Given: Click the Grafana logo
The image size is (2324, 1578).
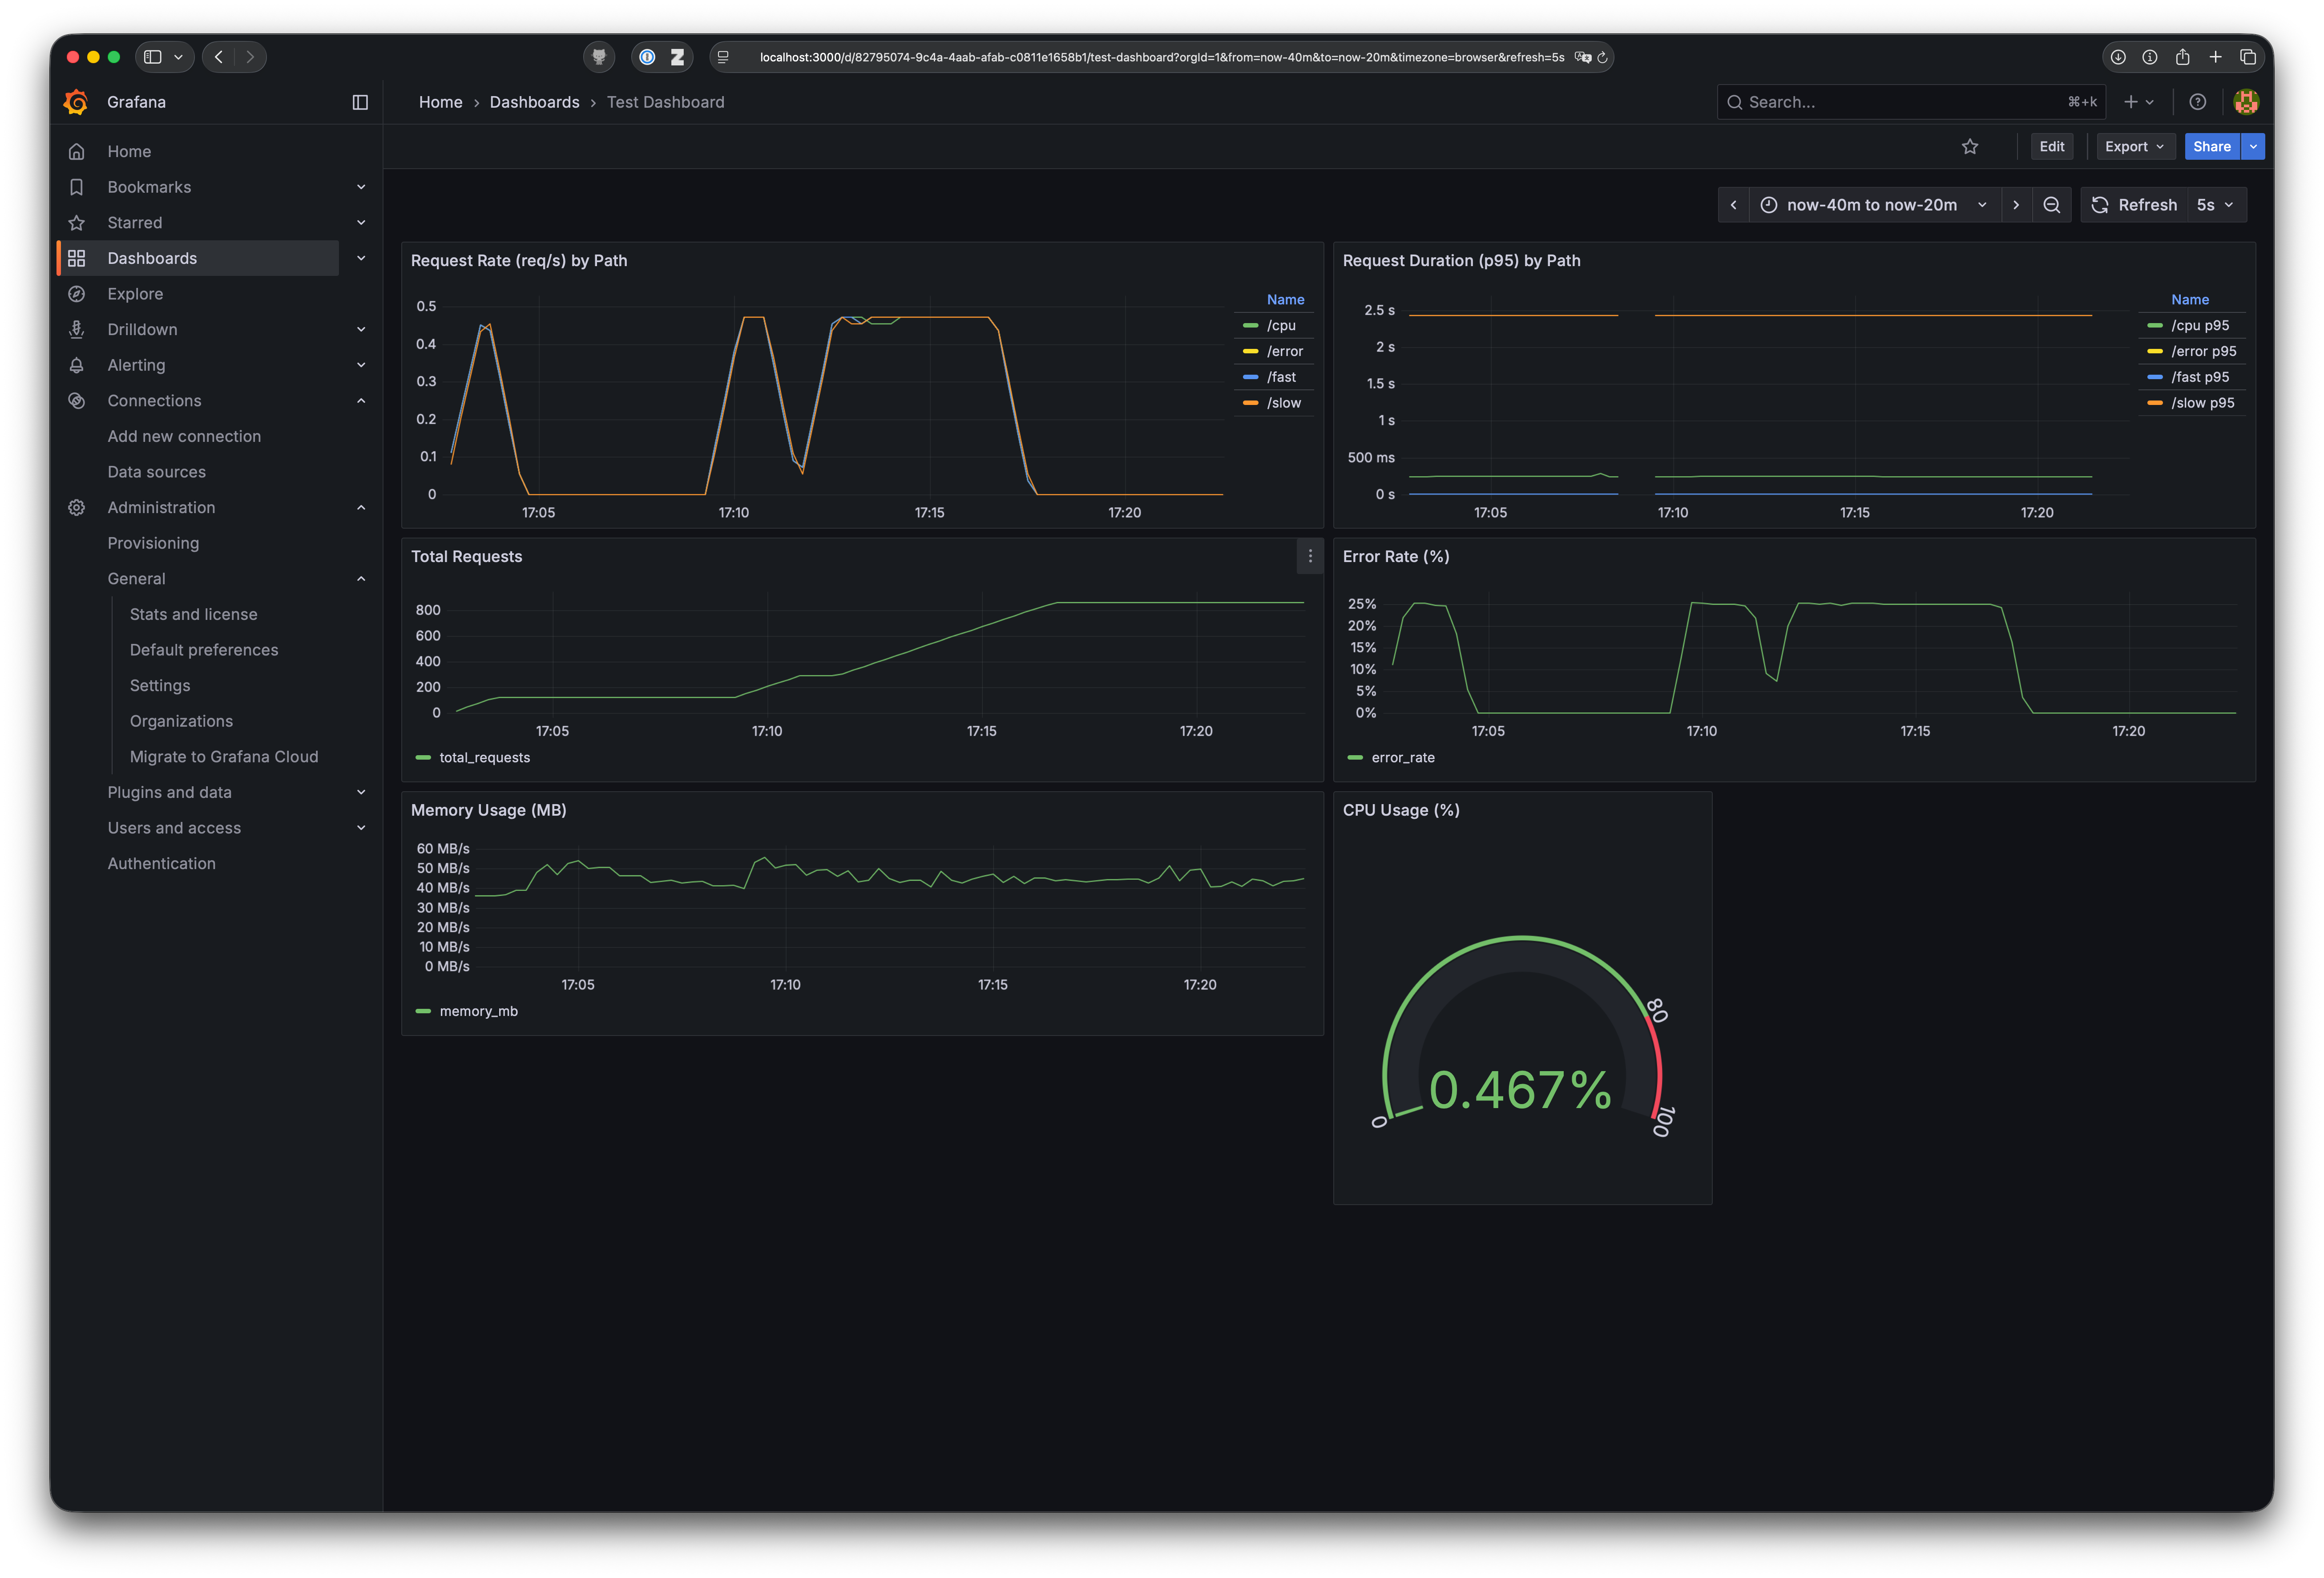Looking at the screenshot, I should (75, 101).
